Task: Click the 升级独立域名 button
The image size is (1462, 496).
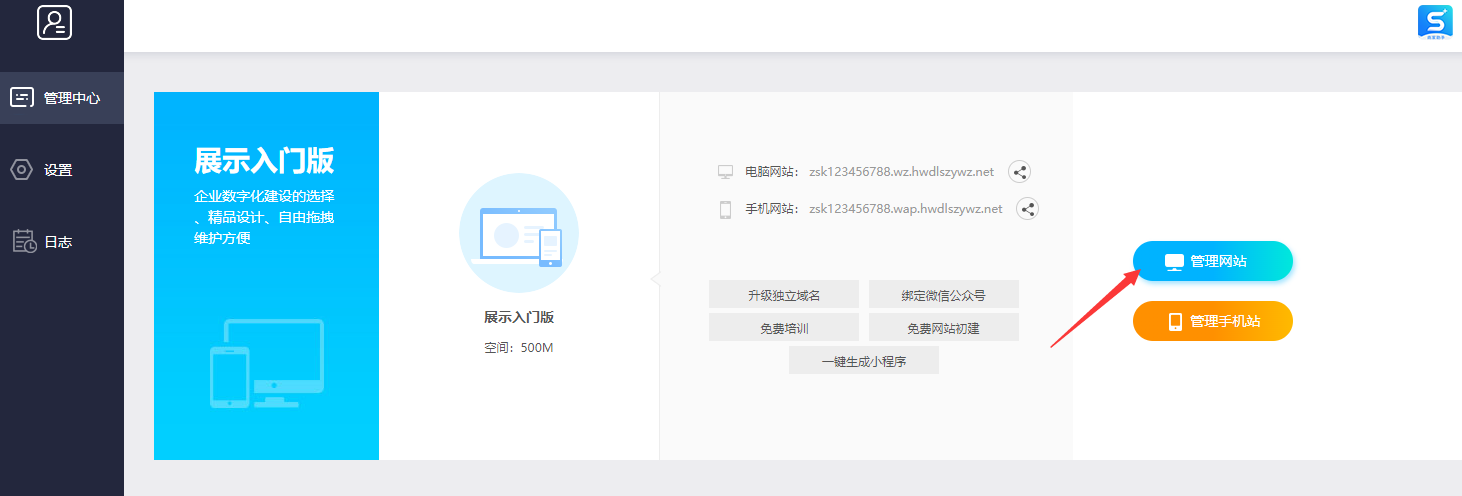Action: [x=783, y=294]
